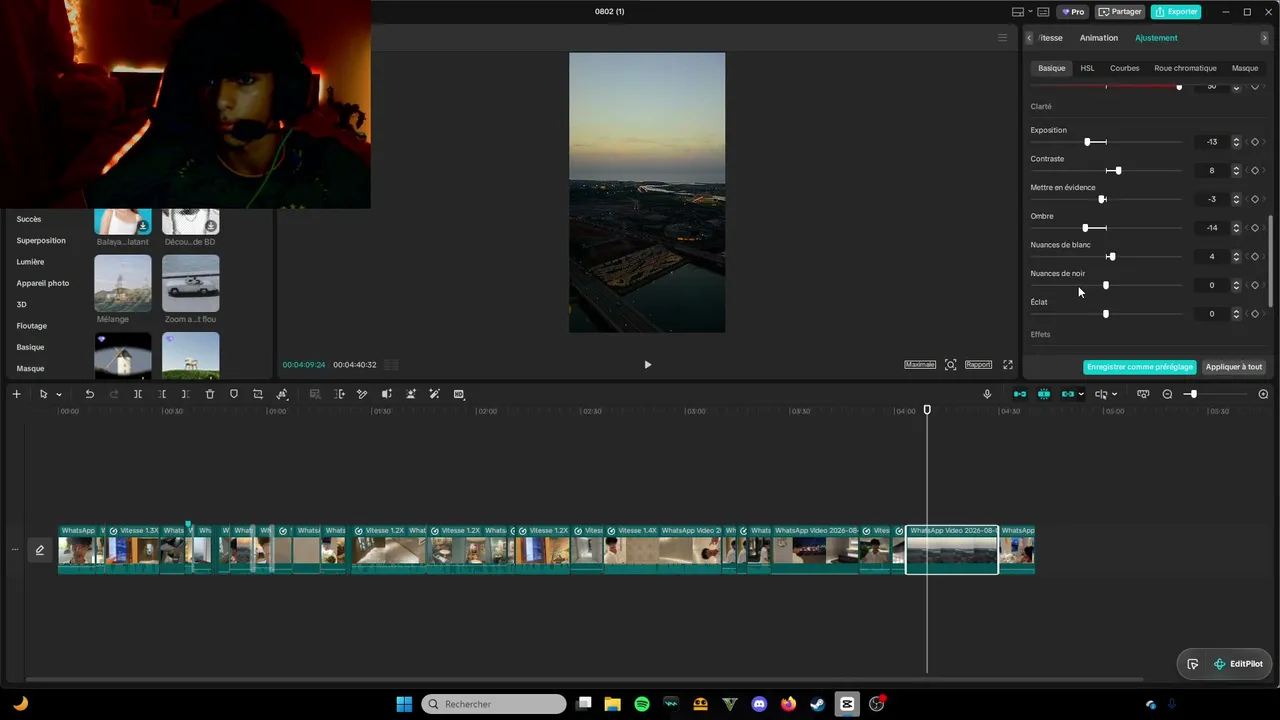This screenshot has height=720, width=1280.
Task: Open the linkage options dropdown arrow
Action: 1081,395
